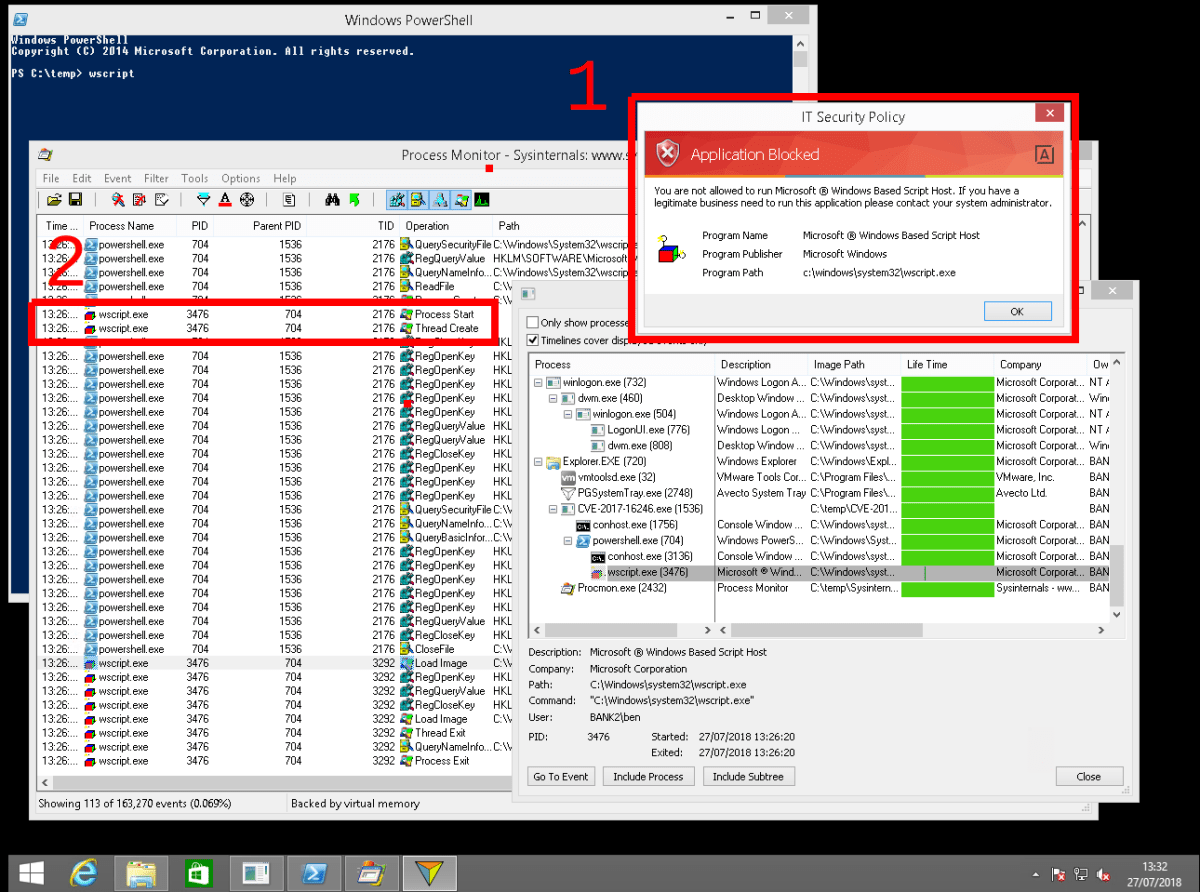
Task: Find an event using the binoculars icon
Action: (x=333, y=199)
